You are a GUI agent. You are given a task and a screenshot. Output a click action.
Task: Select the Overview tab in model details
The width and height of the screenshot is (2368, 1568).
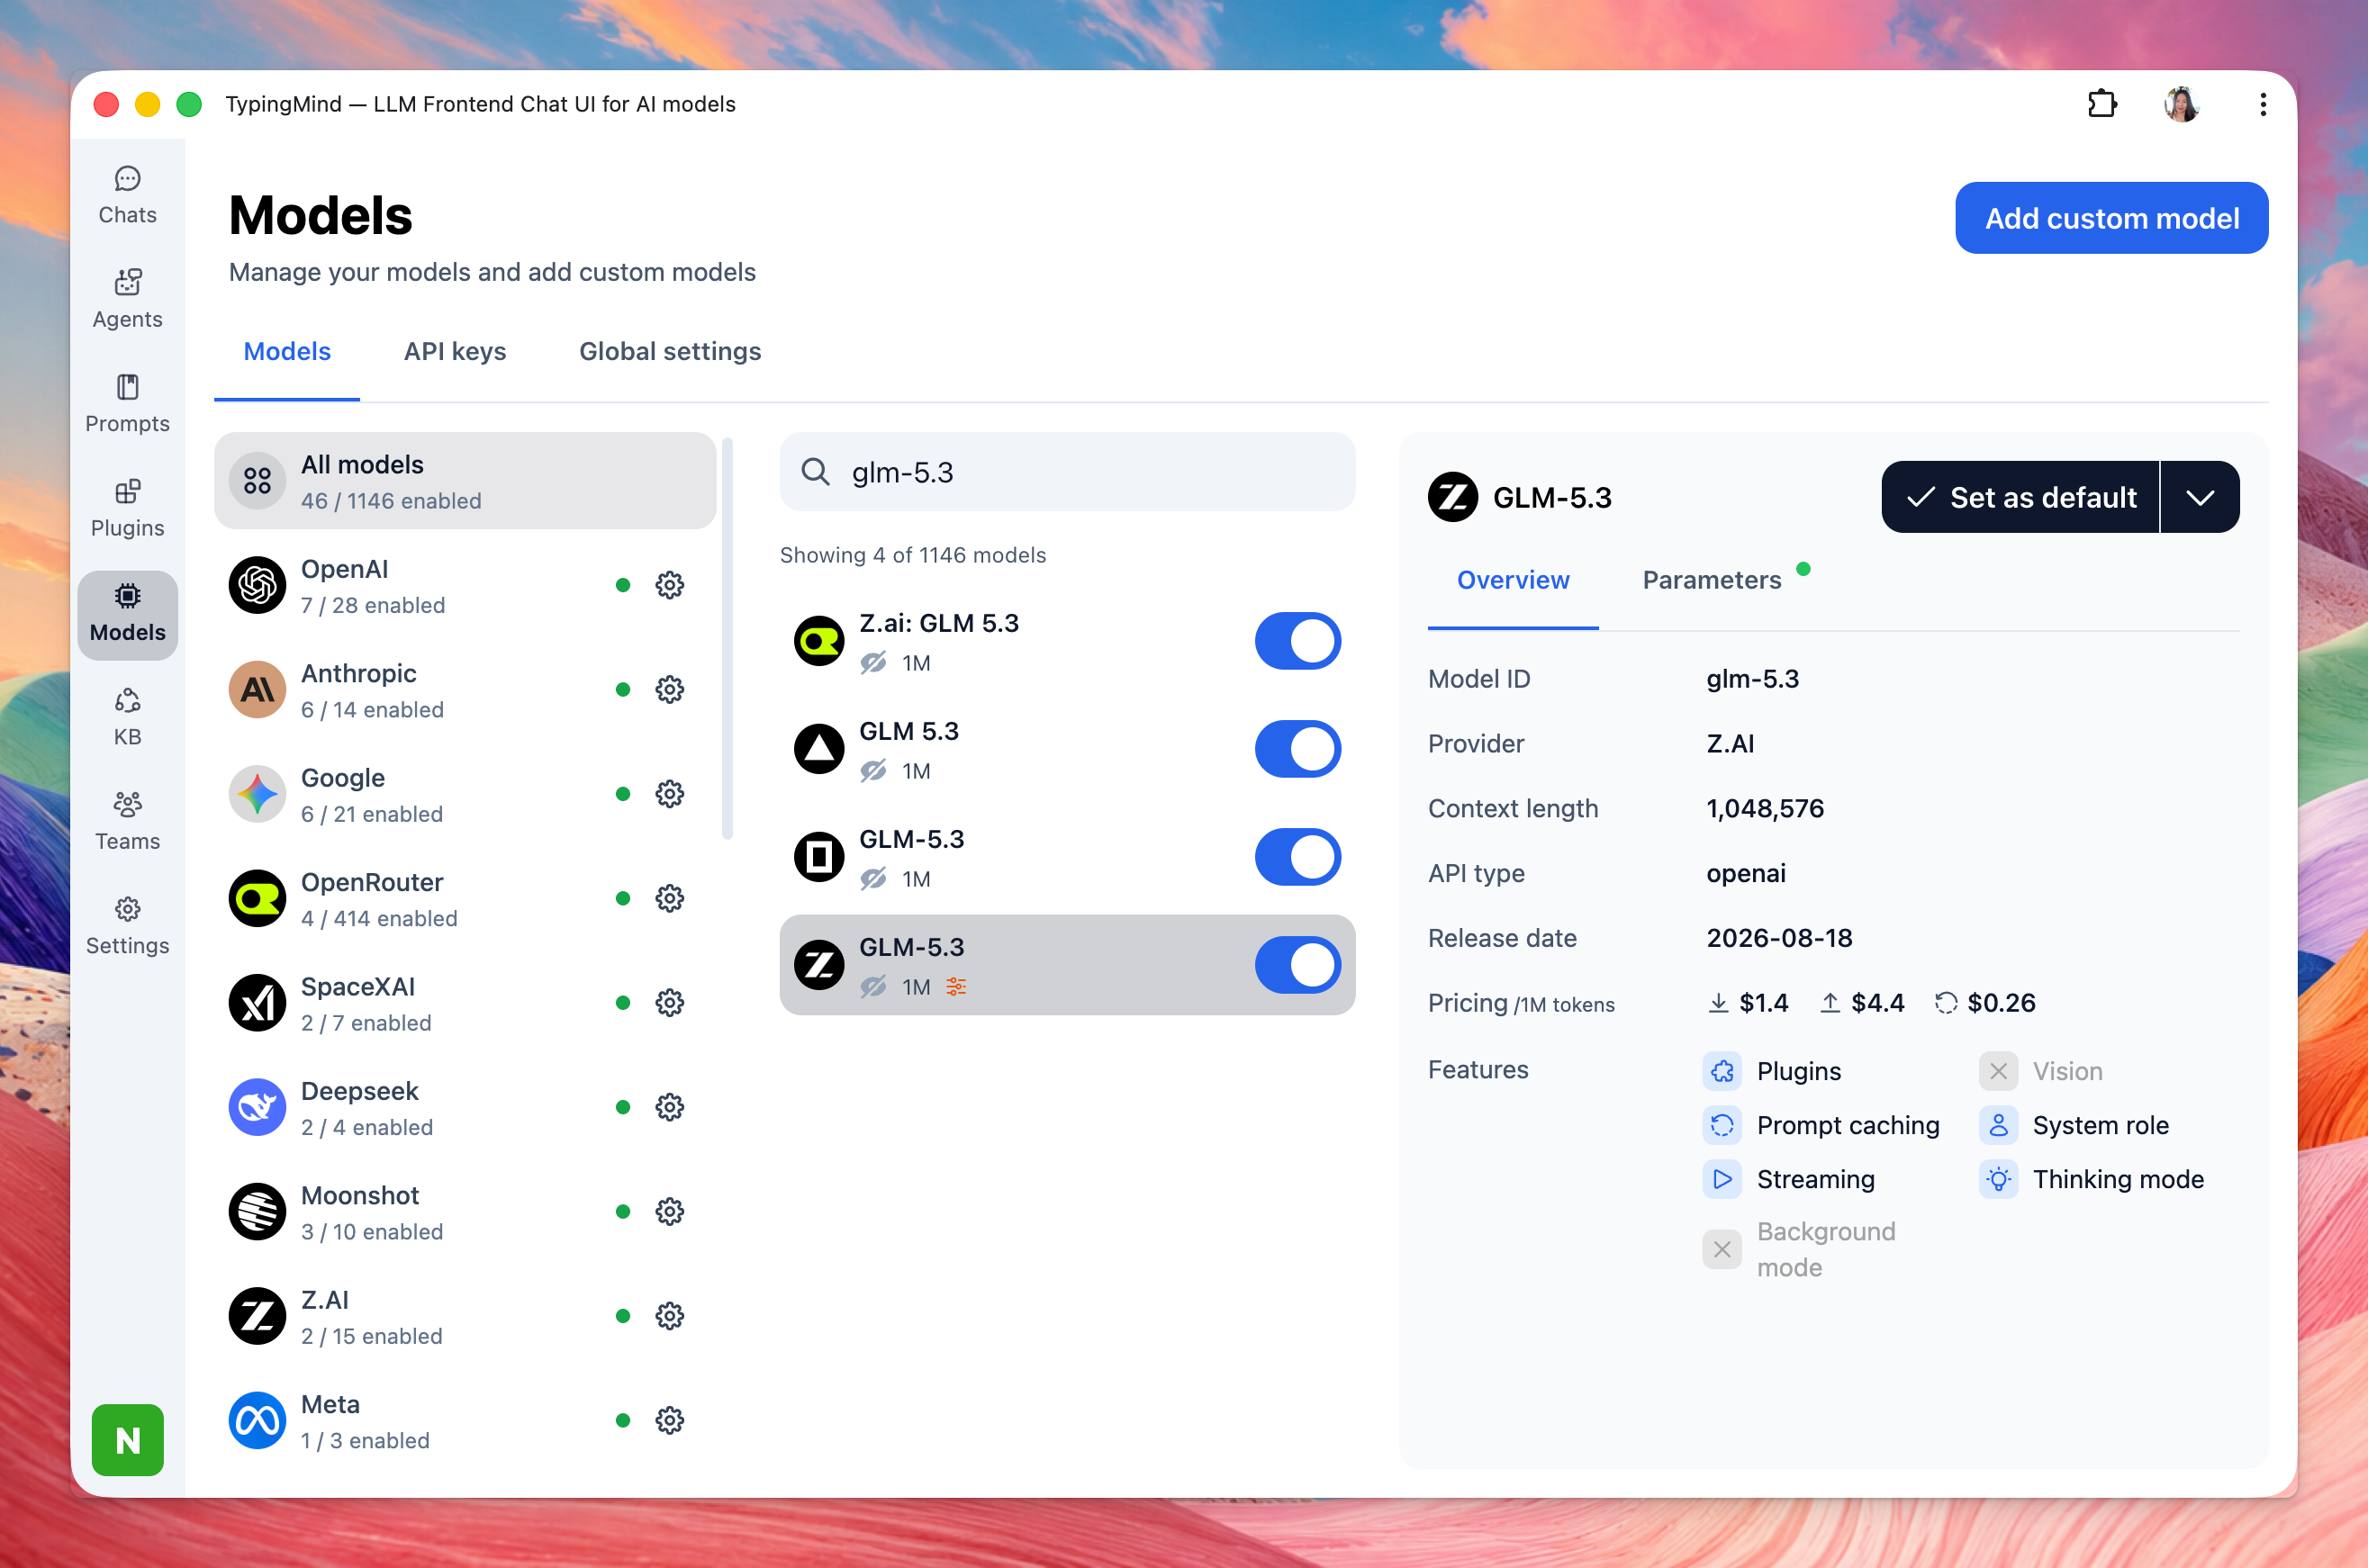1513,580
